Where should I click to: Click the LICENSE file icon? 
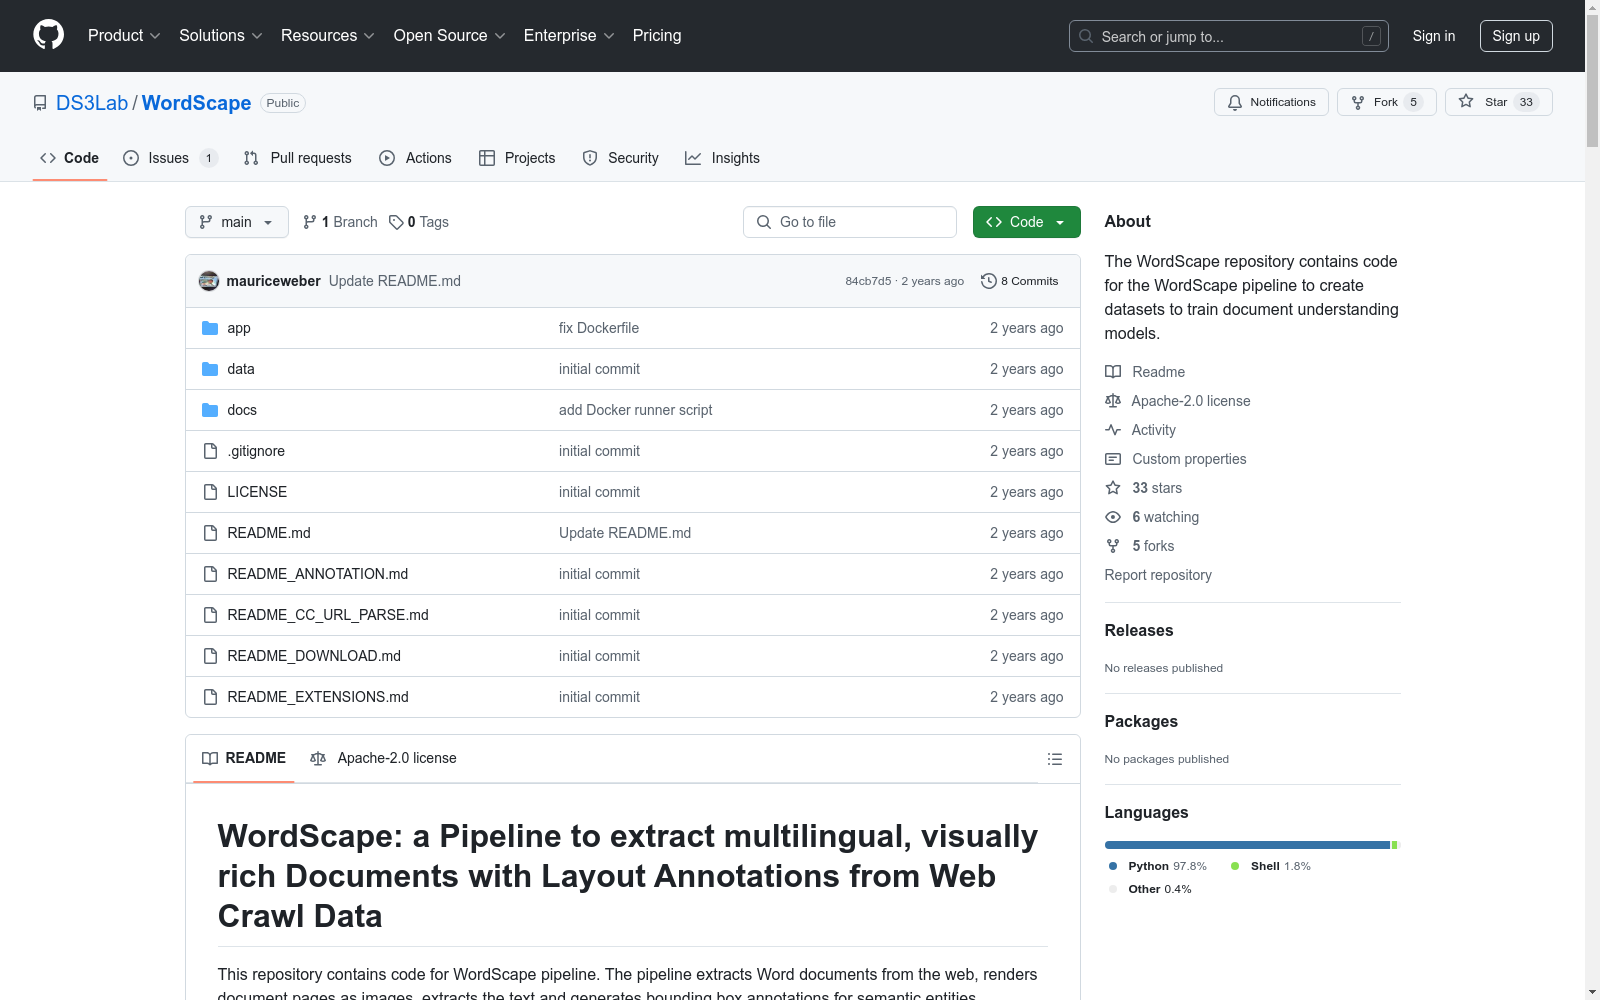click(210, 492)
